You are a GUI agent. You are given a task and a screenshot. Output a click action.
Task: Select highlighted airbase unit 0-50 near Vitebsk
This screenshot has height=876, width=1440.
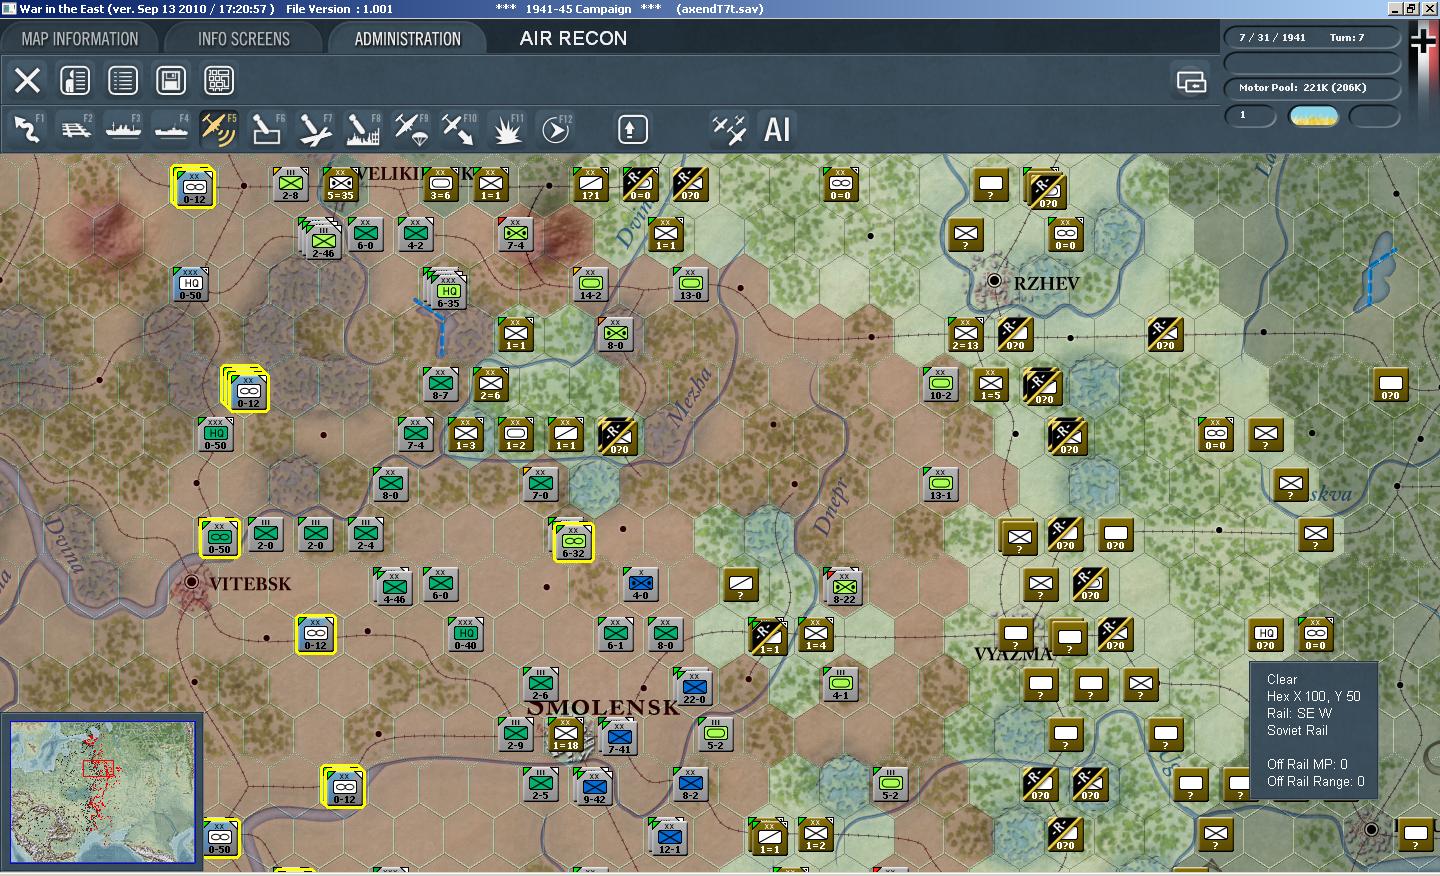(x=219, y=538)
